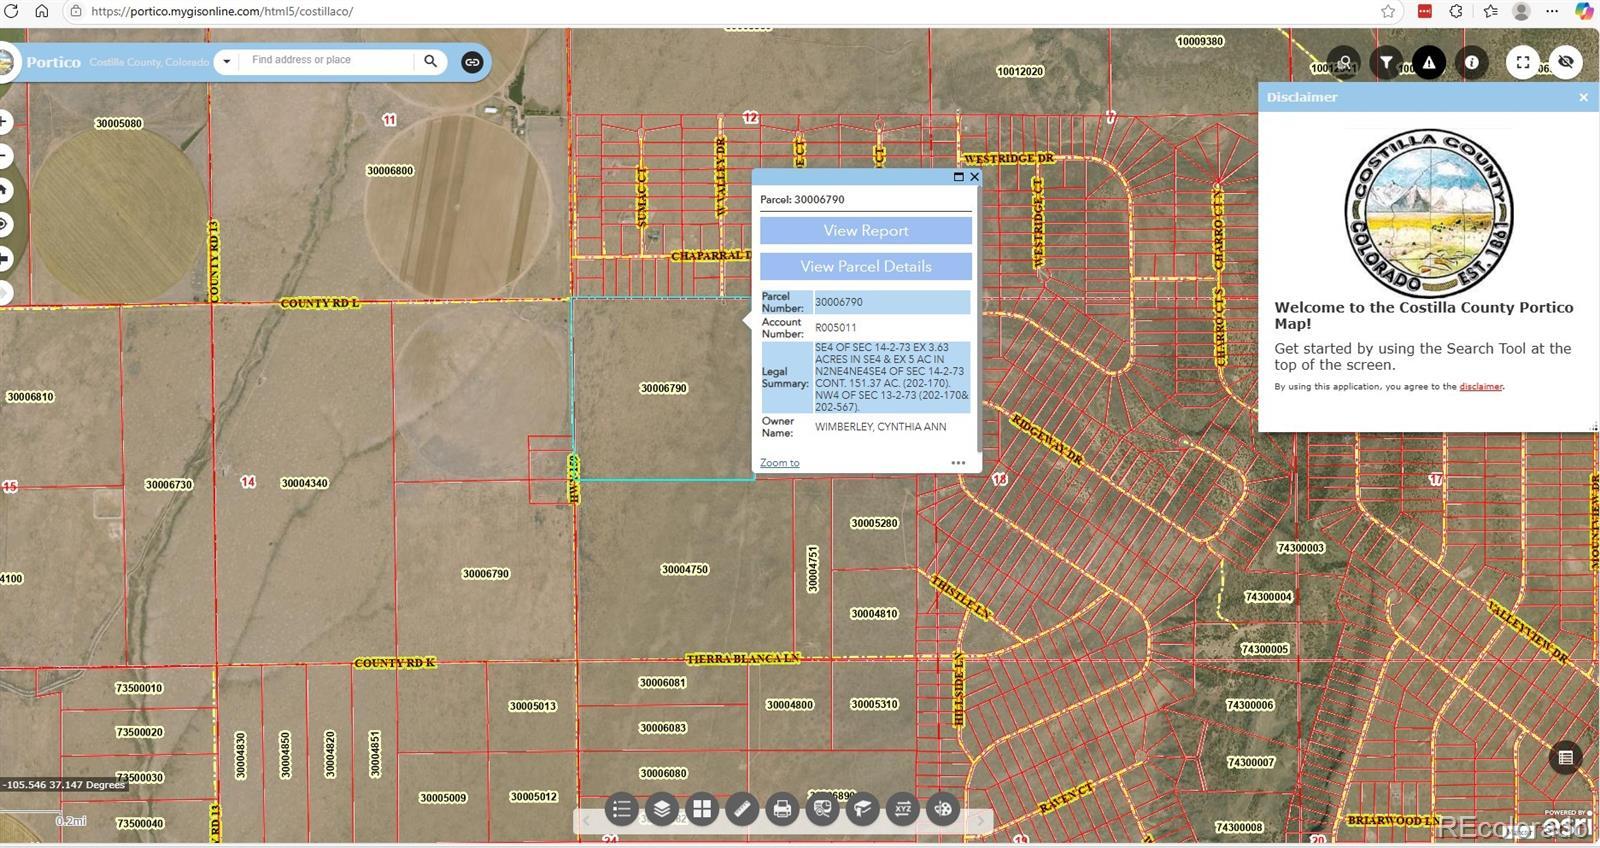Toggle the crossed-out eye visibility button

tap(1566, 62)
